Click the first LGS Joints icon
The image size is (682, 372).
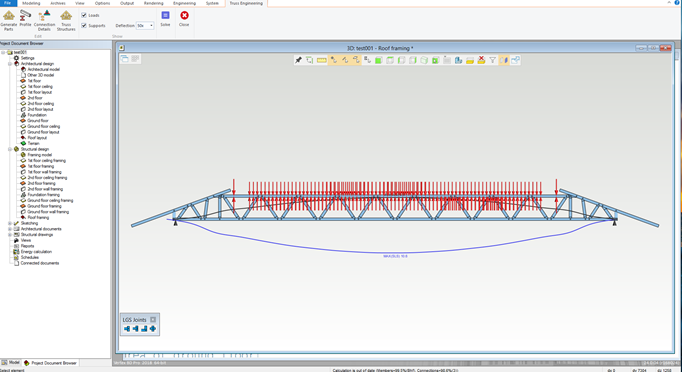[127, 328]
